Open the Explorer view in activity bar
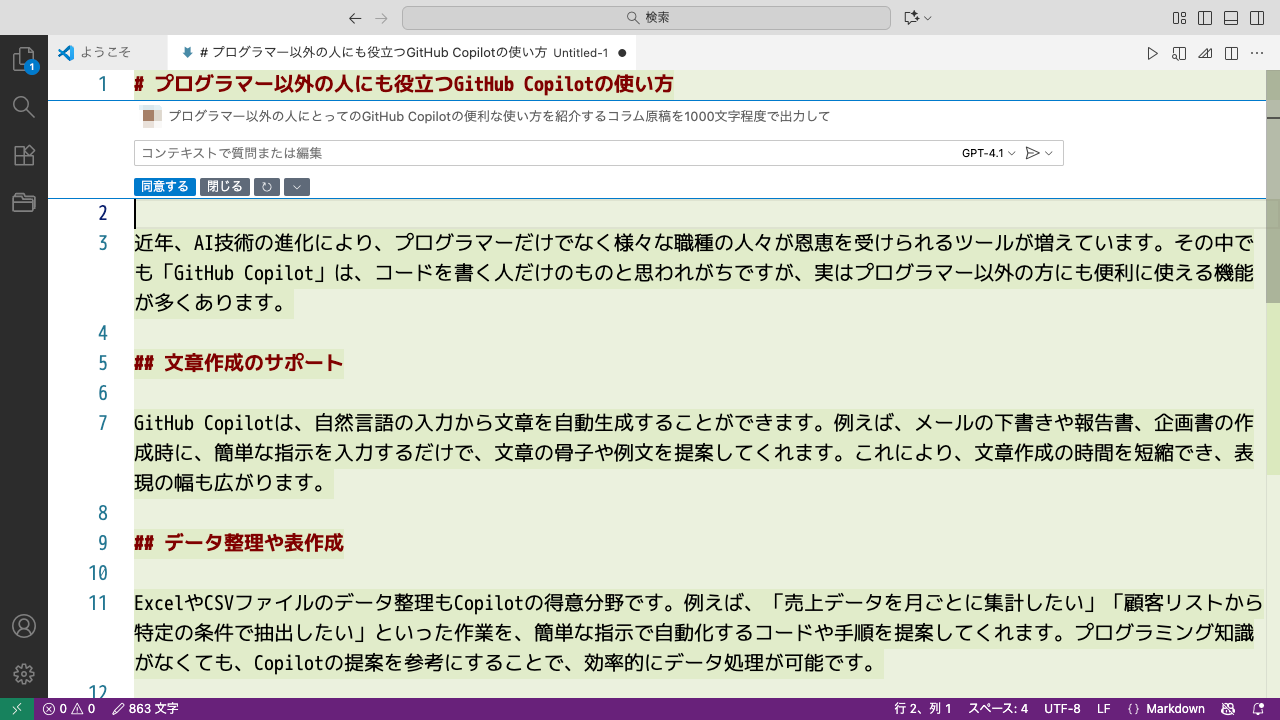1280x720 pixels. coord(23,60)
